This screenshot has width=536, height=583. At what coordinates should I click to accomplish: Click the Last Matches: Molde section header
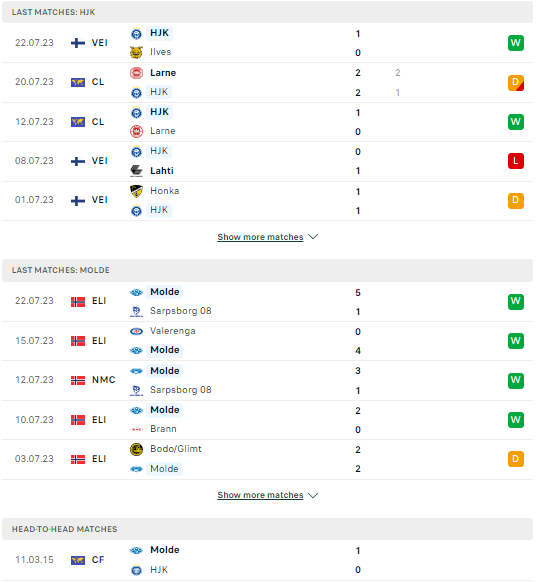267,270
